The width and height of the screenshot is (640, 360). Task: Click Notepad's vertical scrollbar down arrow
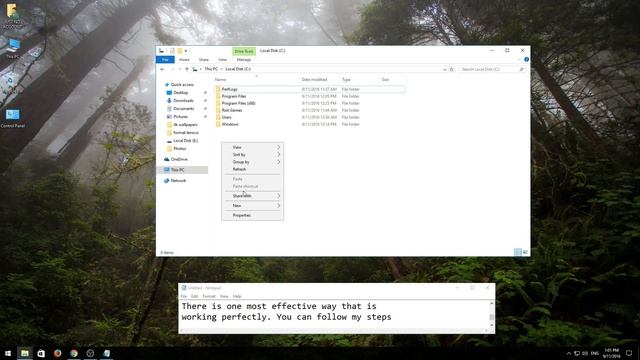tap(491, 326)
